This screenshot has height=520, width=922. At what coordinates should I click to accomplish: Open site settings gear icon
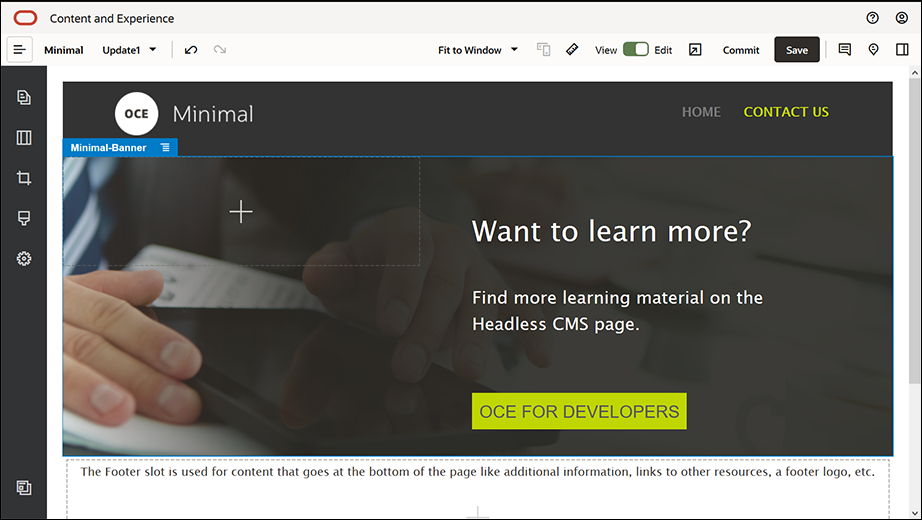click(24, 258)
